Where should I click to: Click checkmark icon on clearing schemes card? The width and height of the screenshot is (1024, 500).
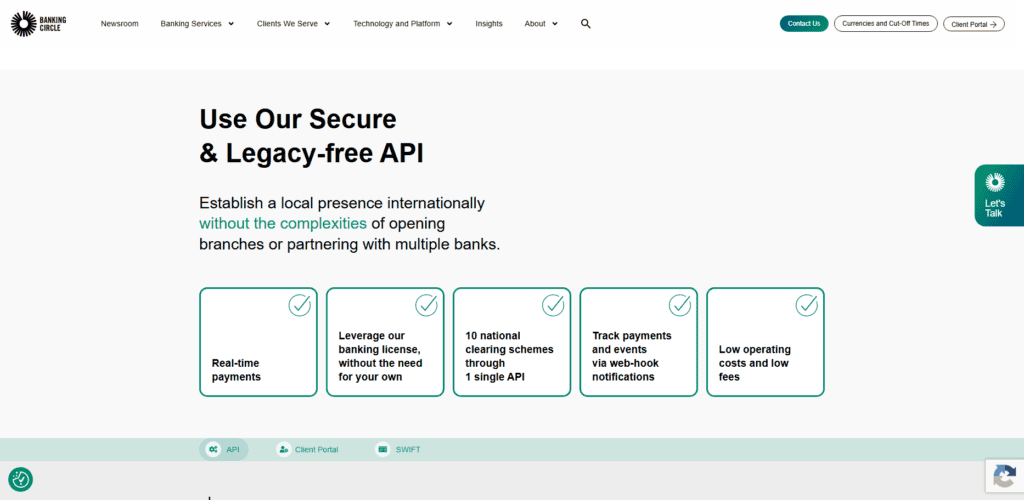pos(553,305)
